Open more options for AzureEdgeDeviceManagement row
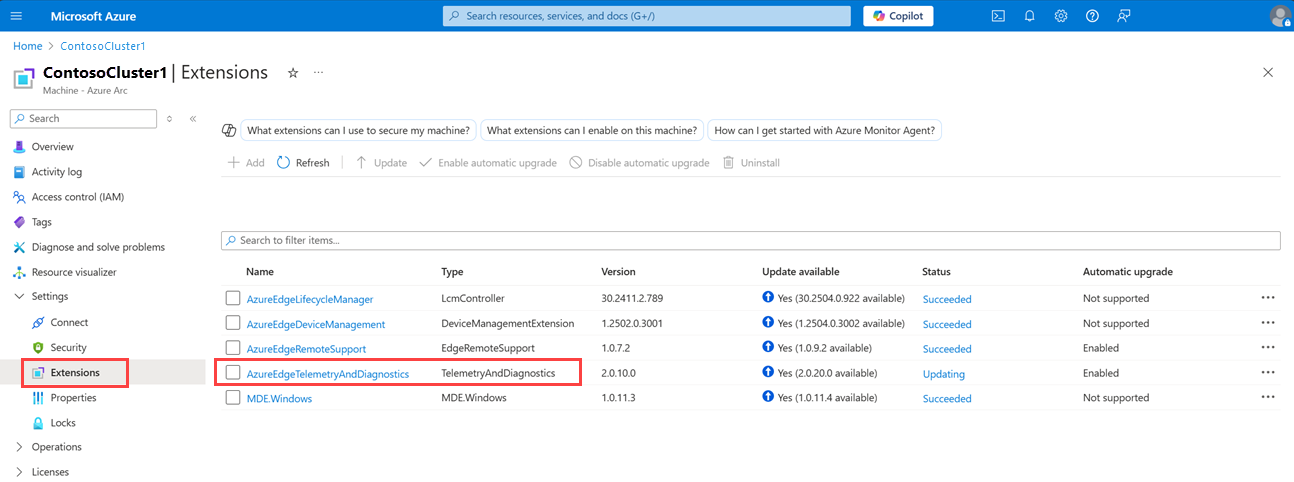Screen dimensions: 1294x482 [x=1268, y=323]
